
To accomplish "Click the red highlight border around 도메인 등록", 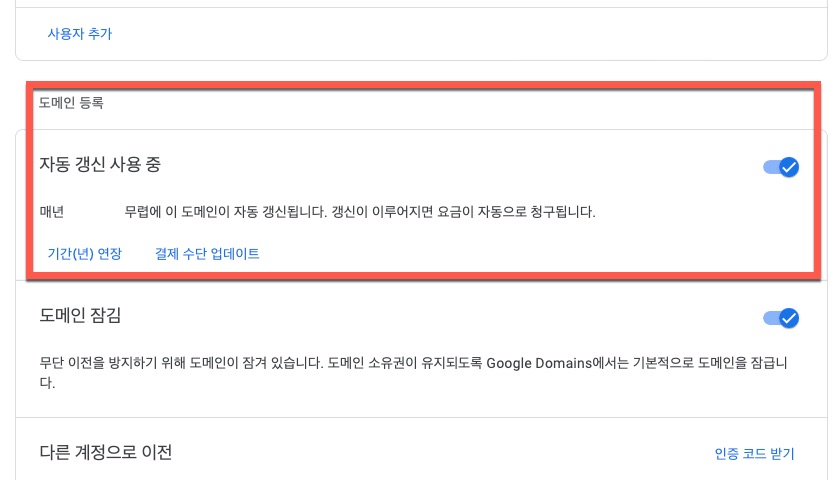I will [423, 85].
